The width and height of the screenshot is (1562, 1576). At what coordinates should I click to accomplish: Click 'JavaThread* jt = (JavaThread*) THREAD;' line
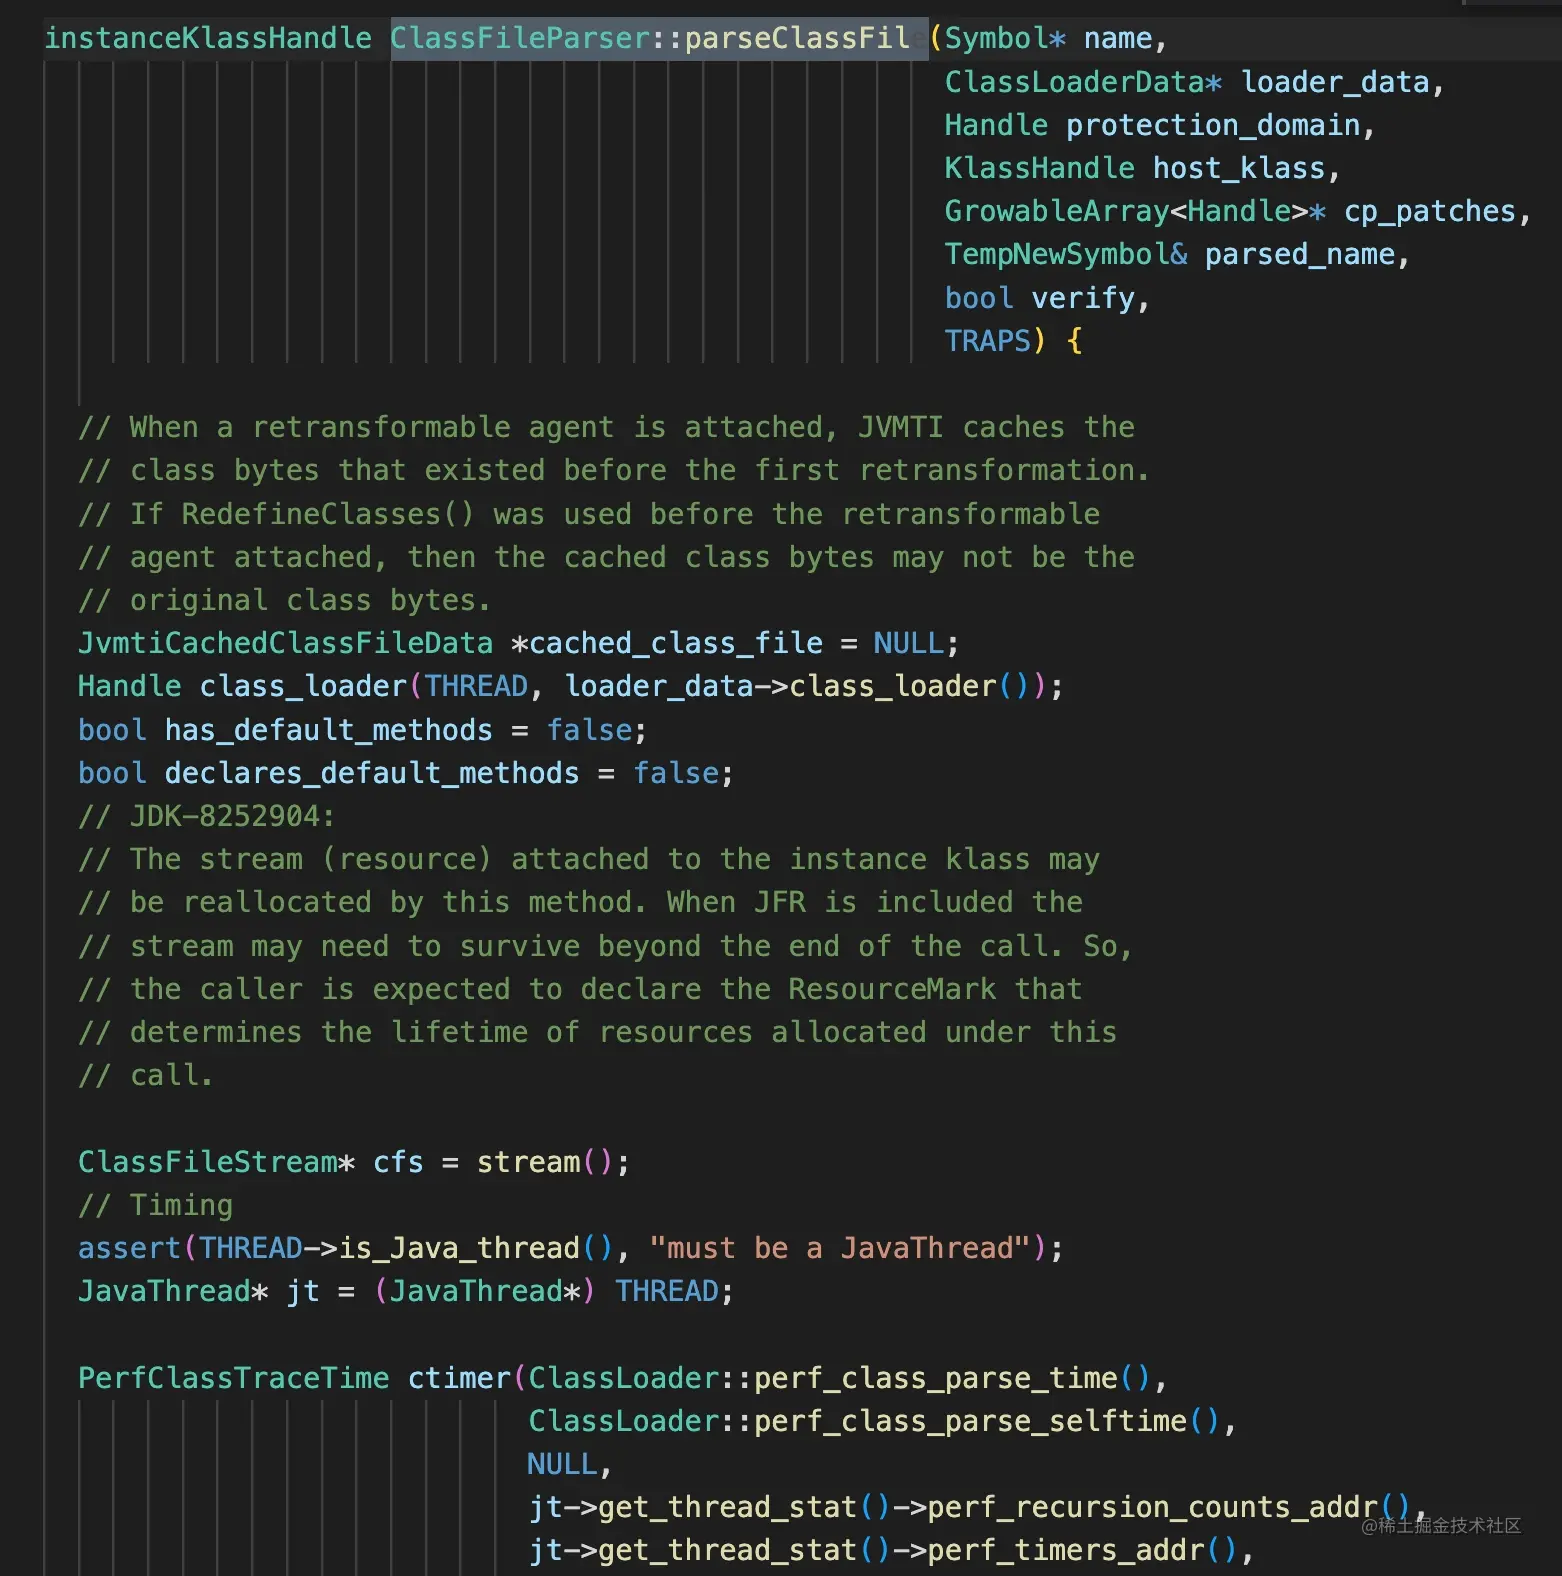click(406, 1291)
